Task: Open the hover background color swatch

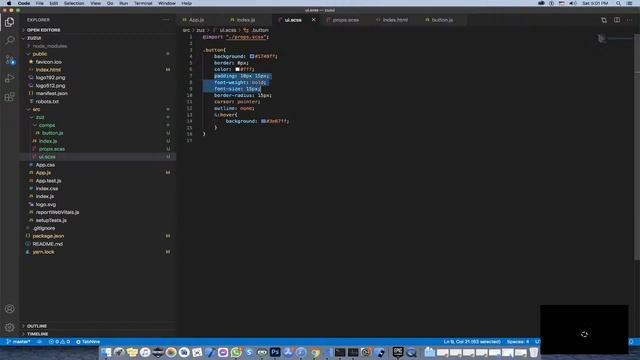Action: click(263, 121)
